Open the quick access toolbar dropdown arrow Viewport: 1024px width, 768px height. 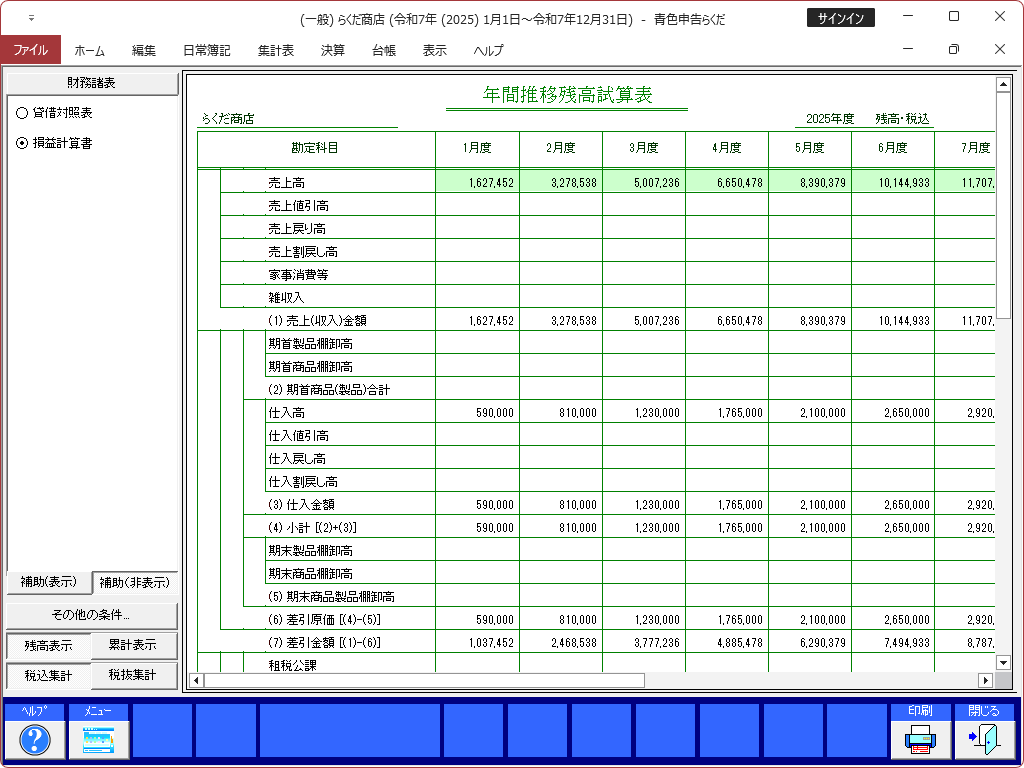click(31, 18)
